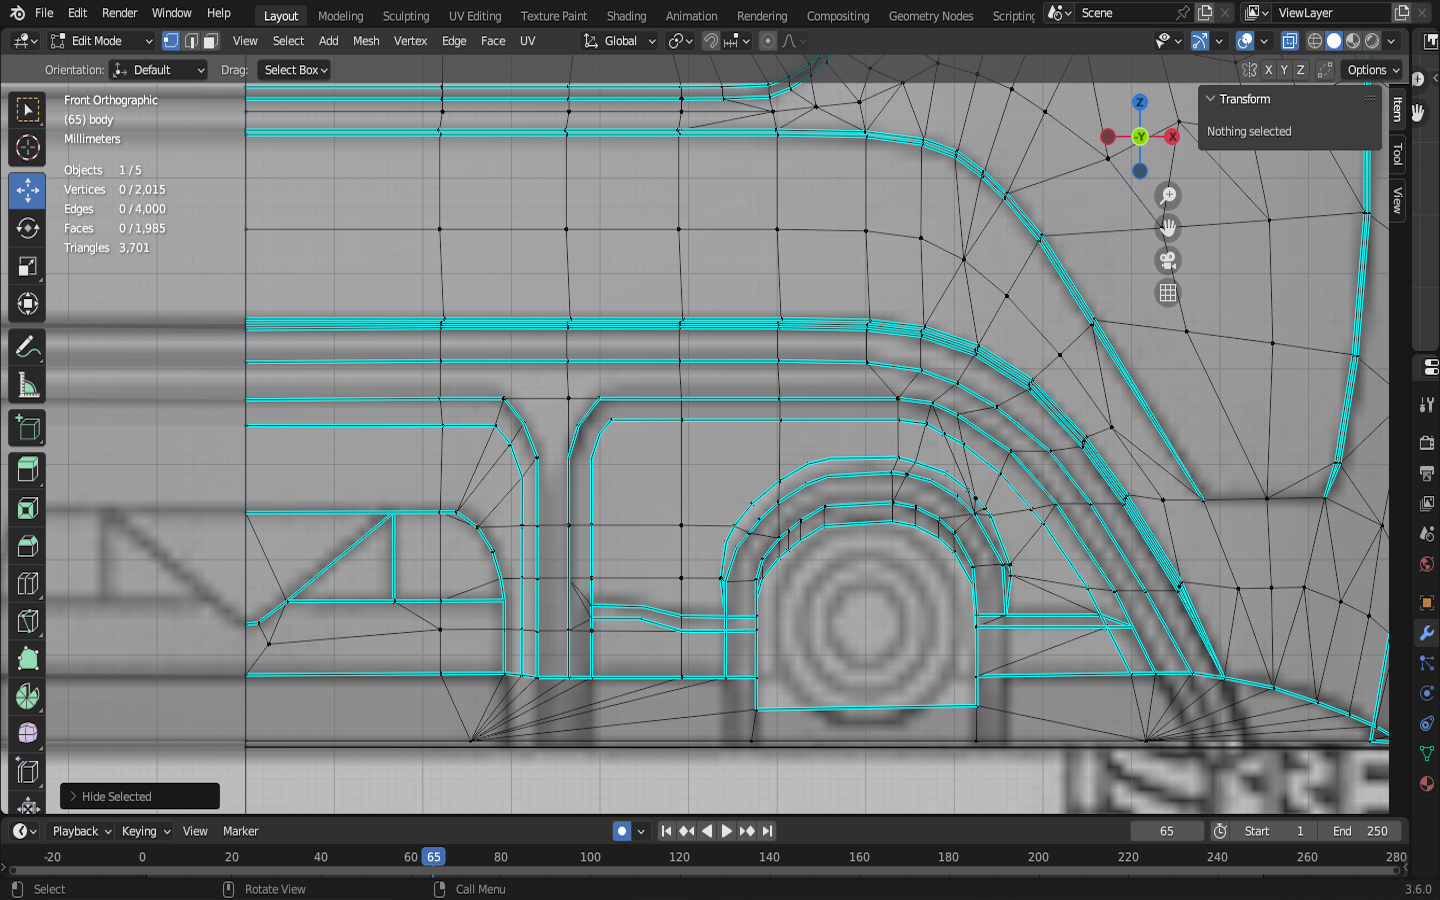Select the Edge Slide tool
Screen dimensions: 1440x900
click(x=28, y=772)
